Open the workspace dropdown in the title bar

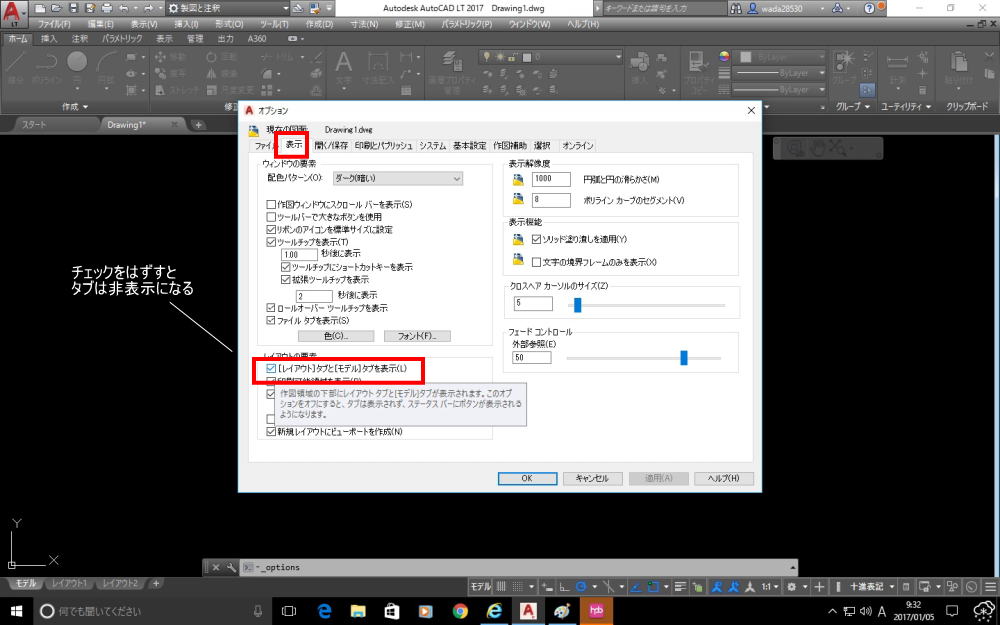click(x=228, y=8)
